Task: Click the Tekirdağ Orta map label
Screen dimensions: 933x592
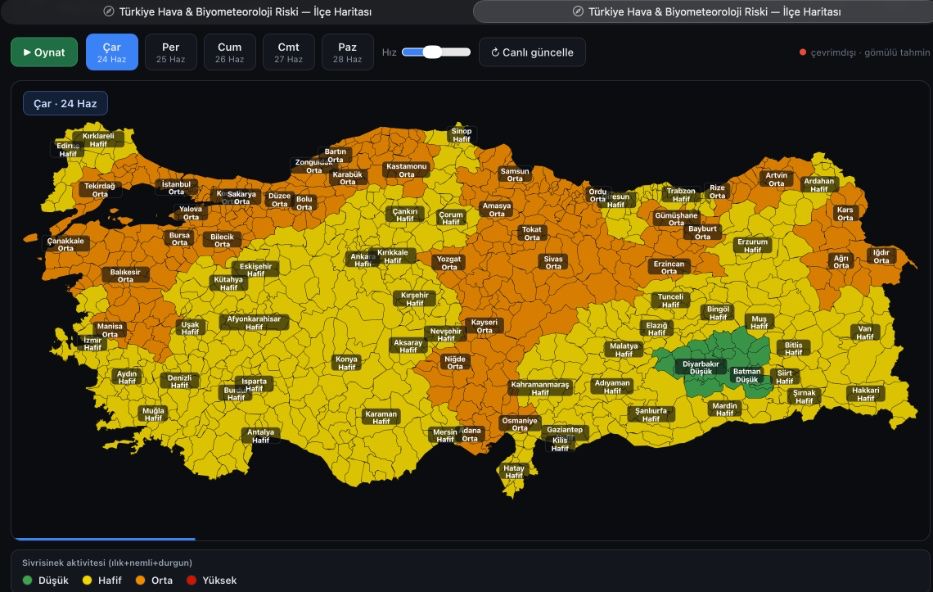Action: click(x=99, y=190)
